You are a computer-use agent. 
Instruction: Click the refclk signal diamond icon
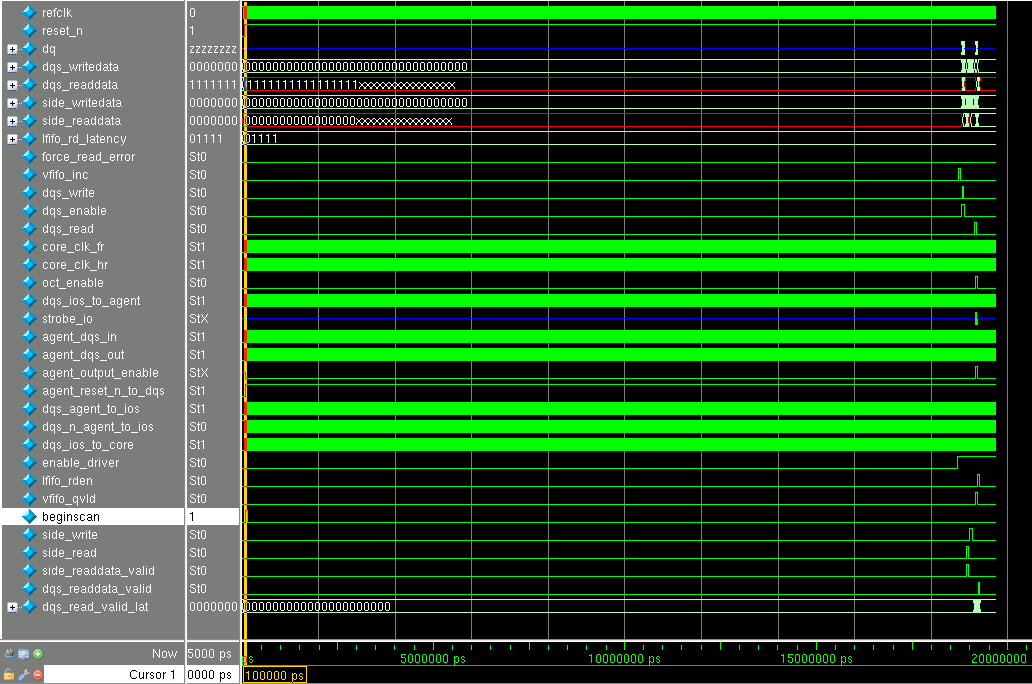coord(30,13)
